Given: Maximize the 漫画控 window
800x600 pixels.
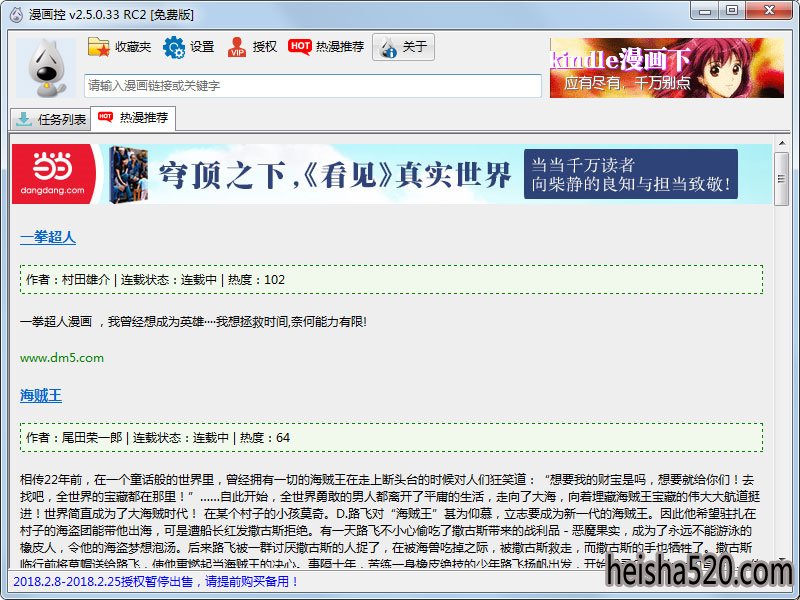Looking at the screenshot, I should 732,11.
